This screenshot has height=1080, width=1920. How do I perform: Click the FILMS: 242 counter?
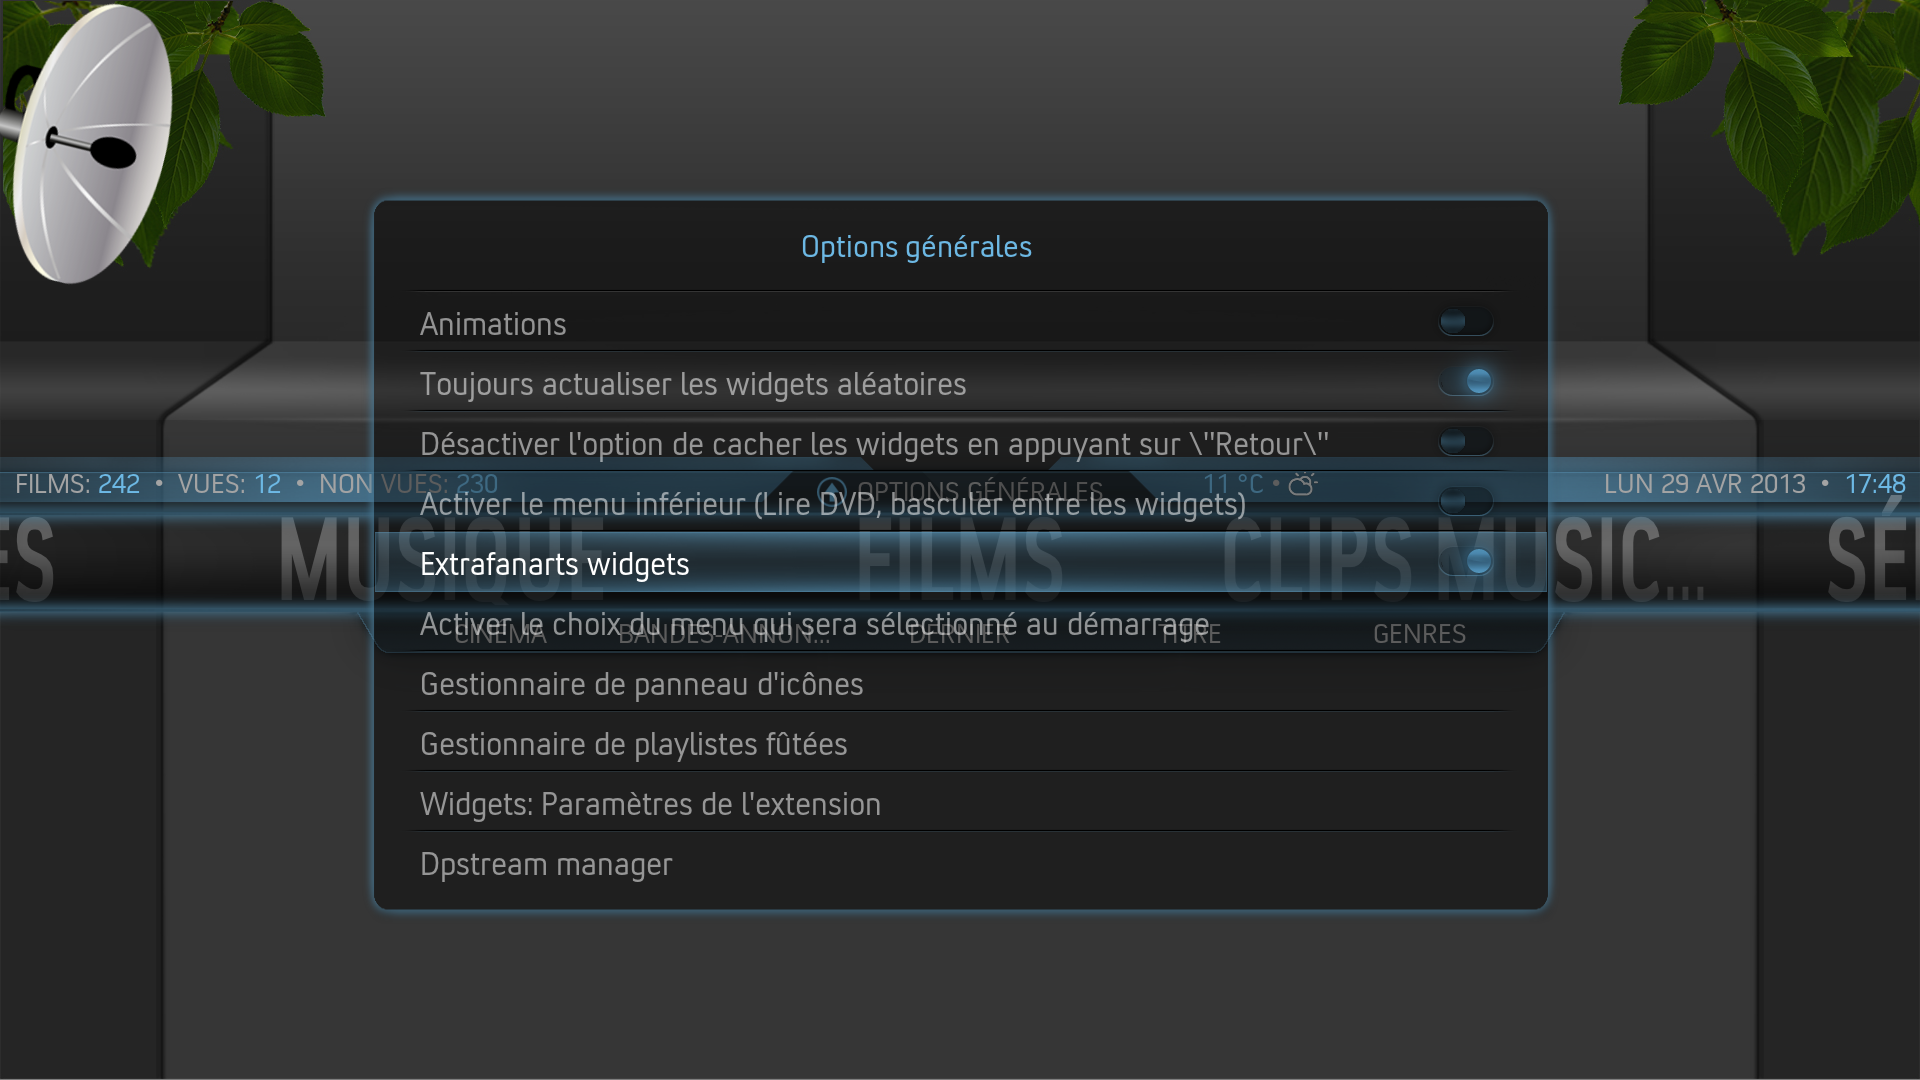pos(78,484)
